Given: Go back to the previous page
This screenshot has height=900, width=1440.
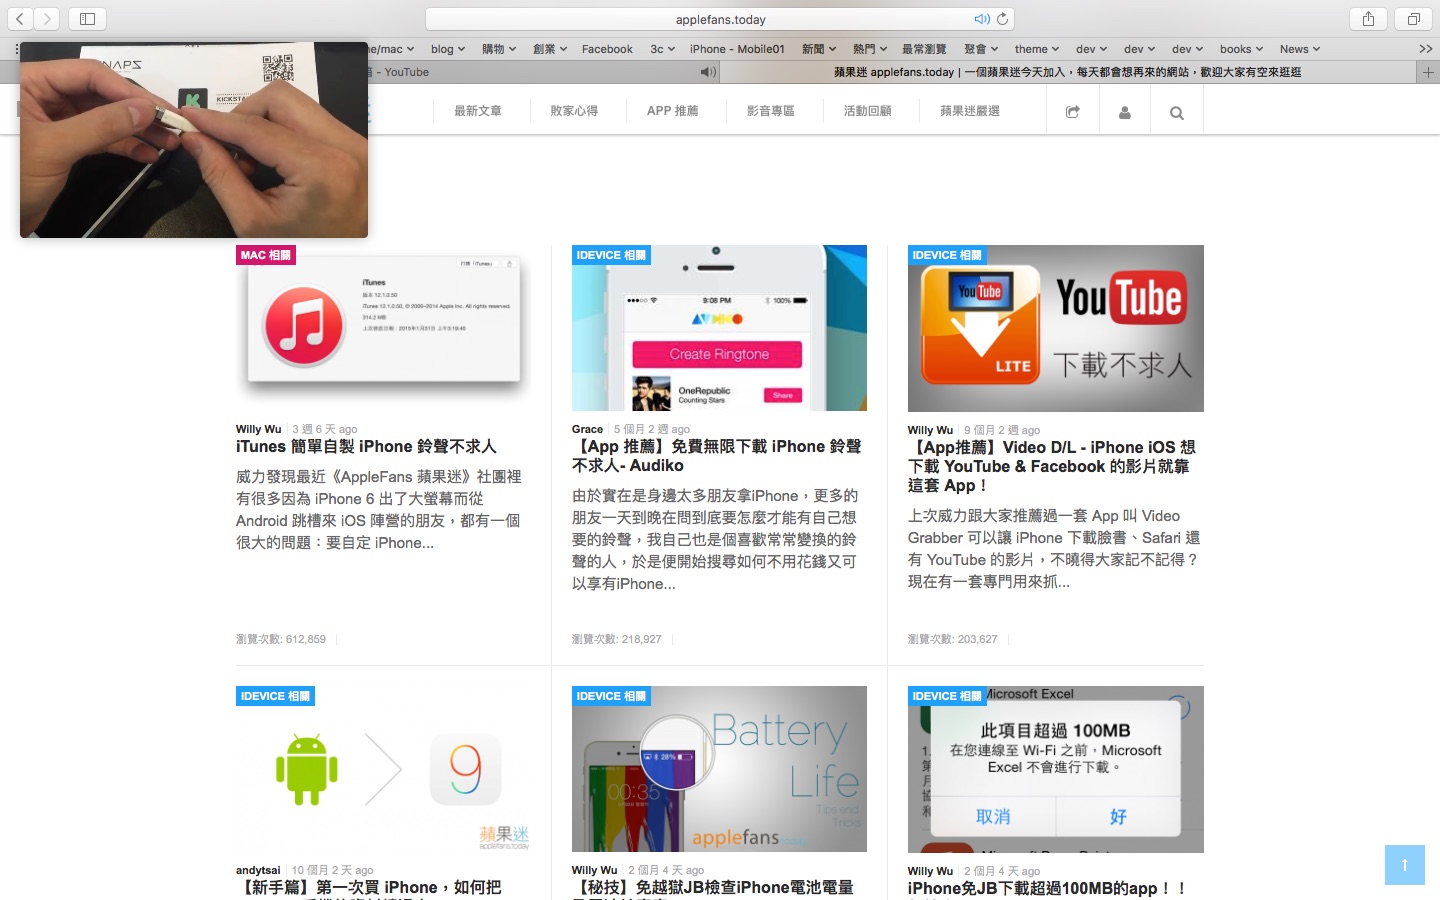Looking at the screenshot, I should pos(20,19).
